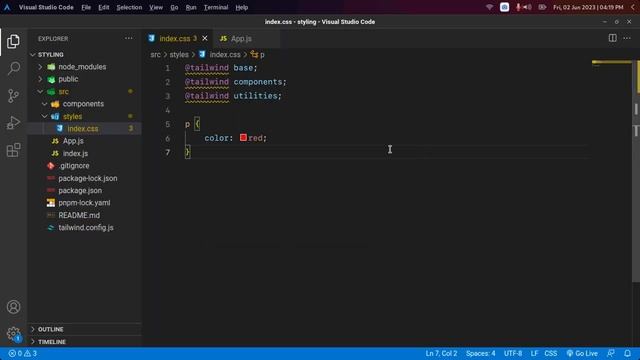This screenshot has height=360, width=640.
Task: Open the editor more actions ellipsis
Action: pyautogui.click(x=627, y=38)
